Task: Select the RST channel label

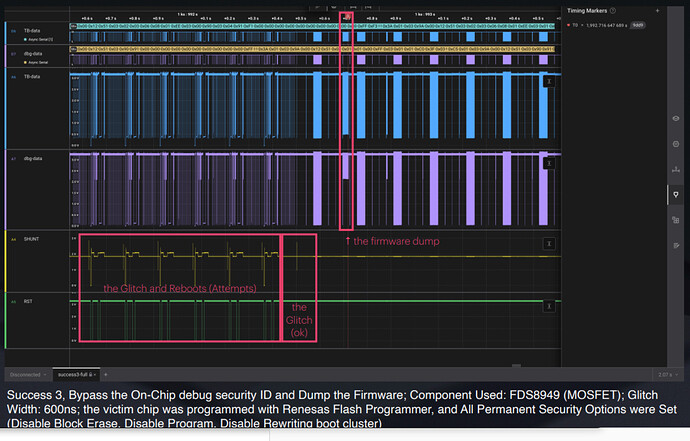Action: (28, 301)
